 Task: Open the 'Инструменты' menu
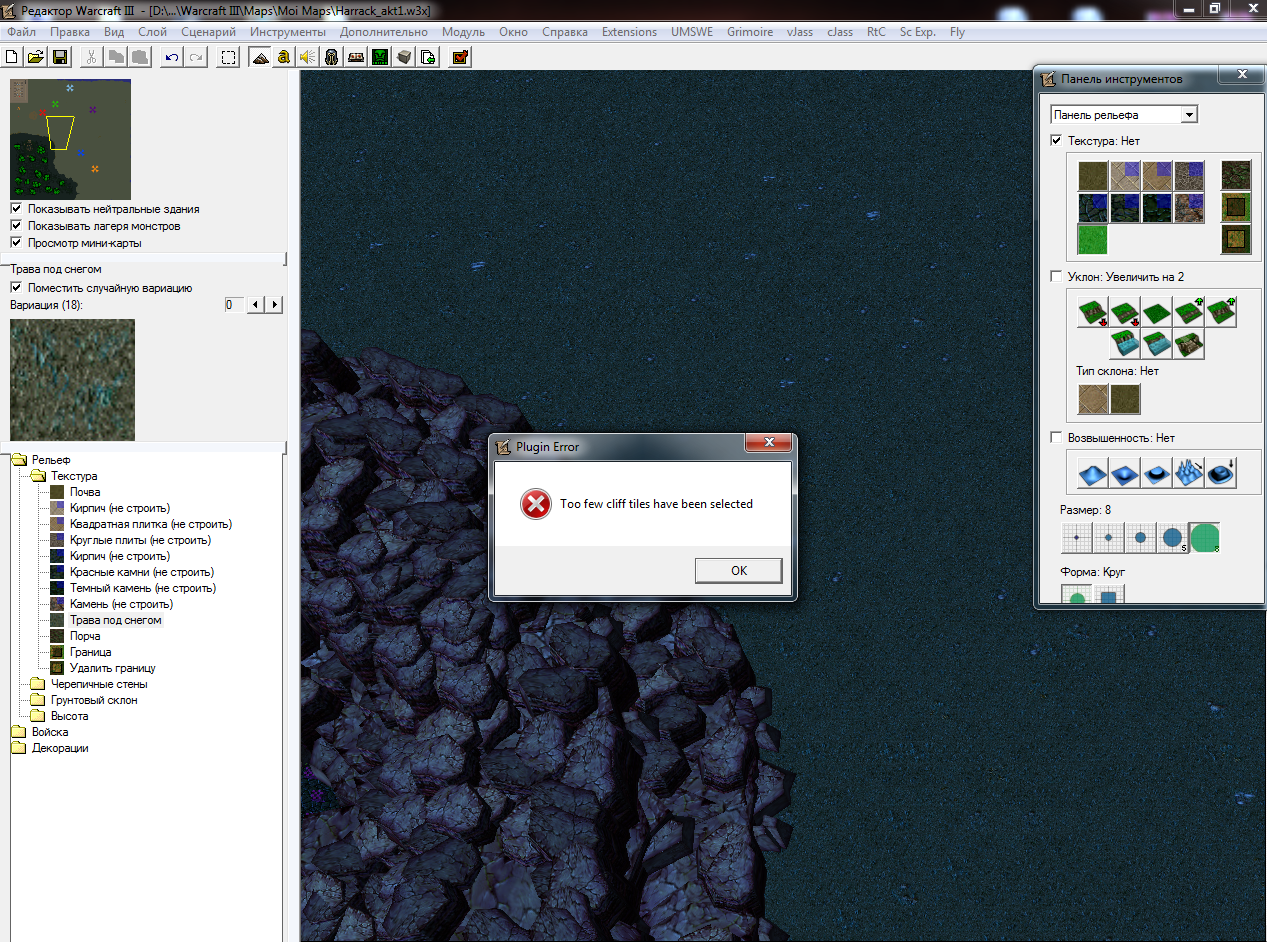click(x=288, y=32)
